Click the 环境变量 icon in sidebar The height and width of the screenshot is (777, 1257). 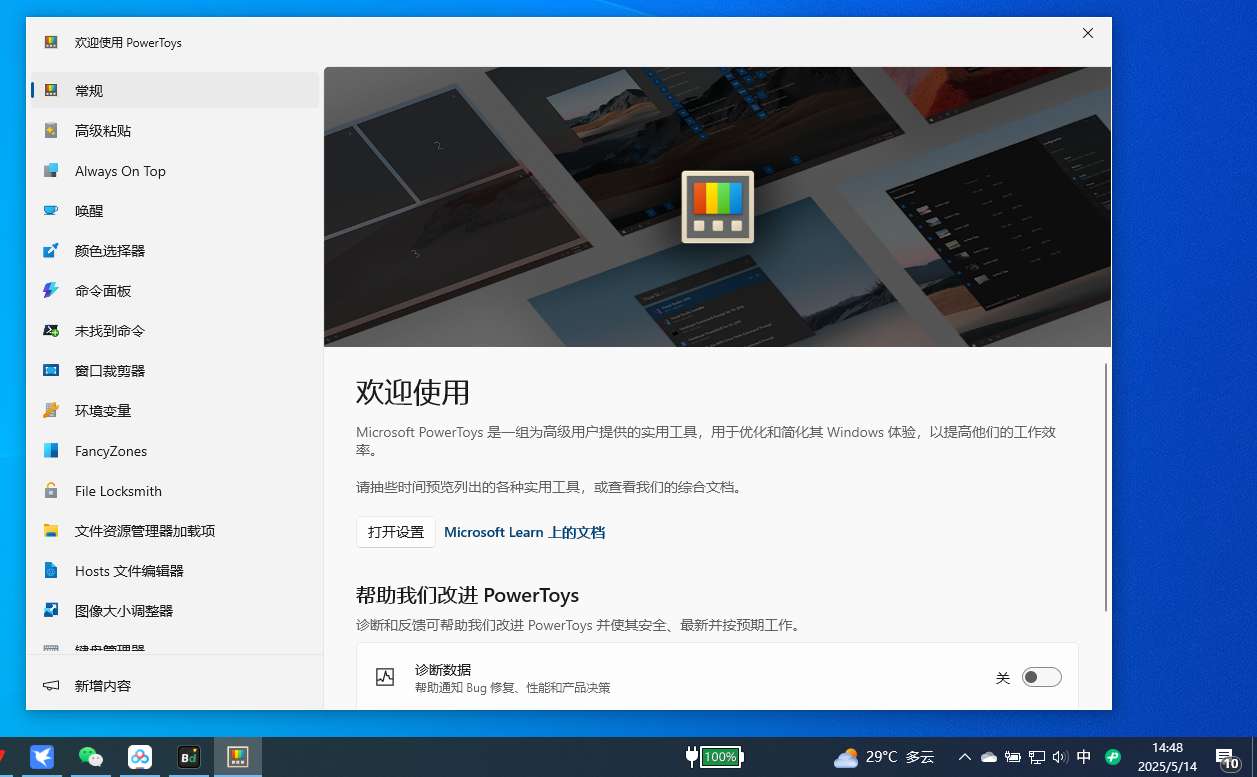pyautogui.click(x=51, y=411)
